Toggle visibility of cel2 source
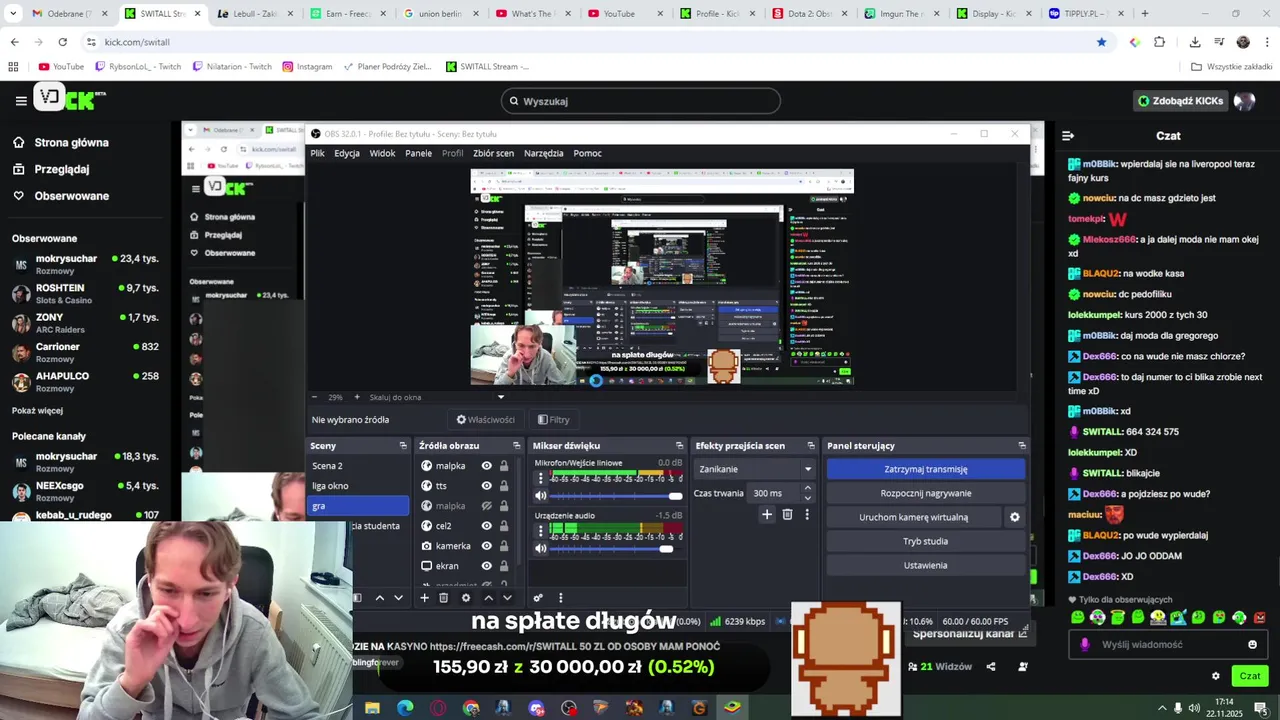The image size is (1280, 720). (487, 526)
